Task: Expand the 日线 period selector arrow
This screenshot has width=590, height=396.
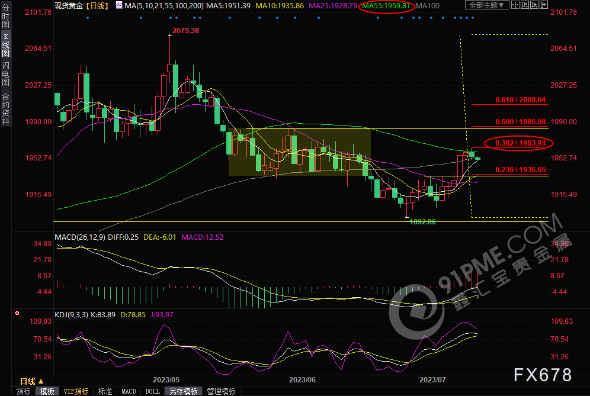Action: point(41,381)
